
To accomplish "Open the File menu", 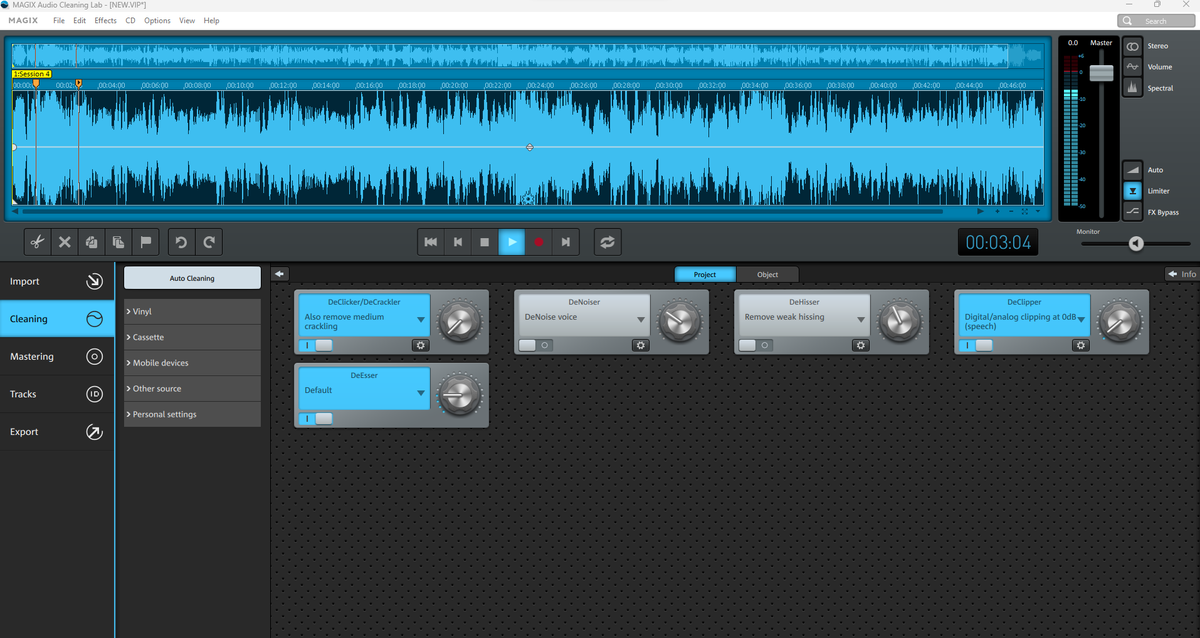I will (x=59, y=20).
